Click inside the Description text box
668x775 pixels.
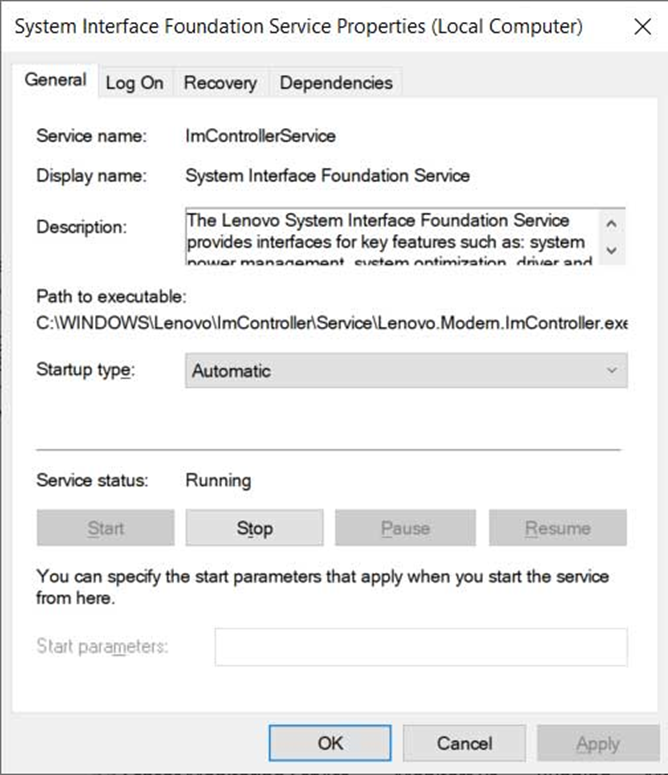(x=390, y=236)
